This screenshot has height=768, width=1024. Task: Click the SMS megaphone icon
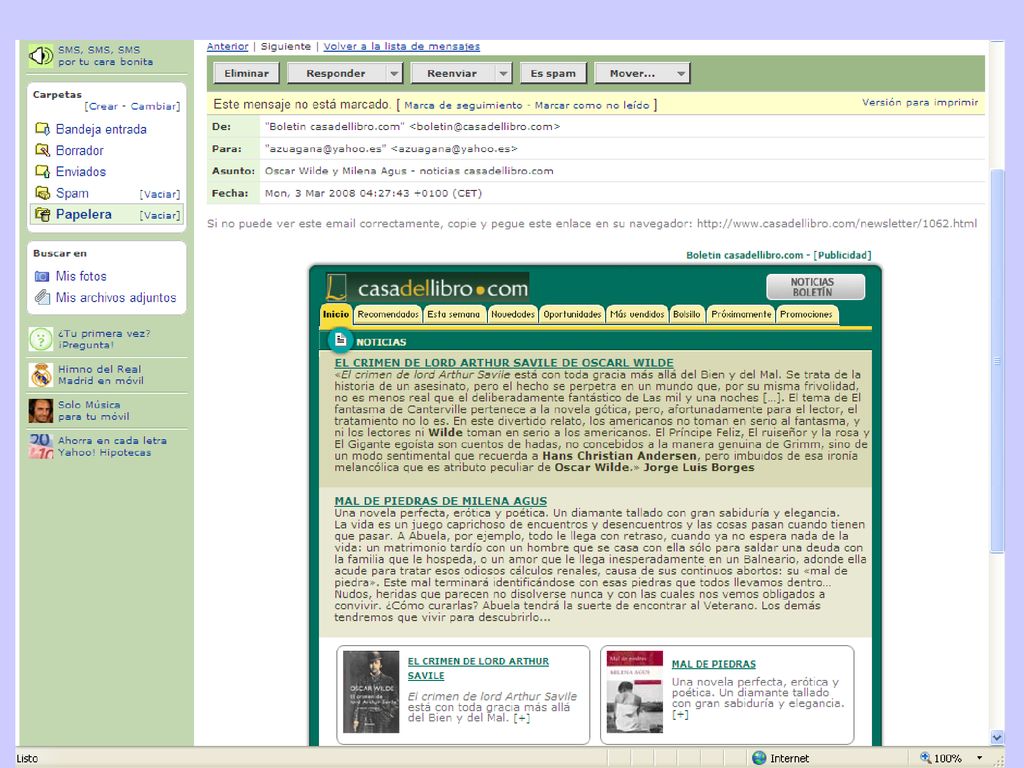tap(40, 56)
